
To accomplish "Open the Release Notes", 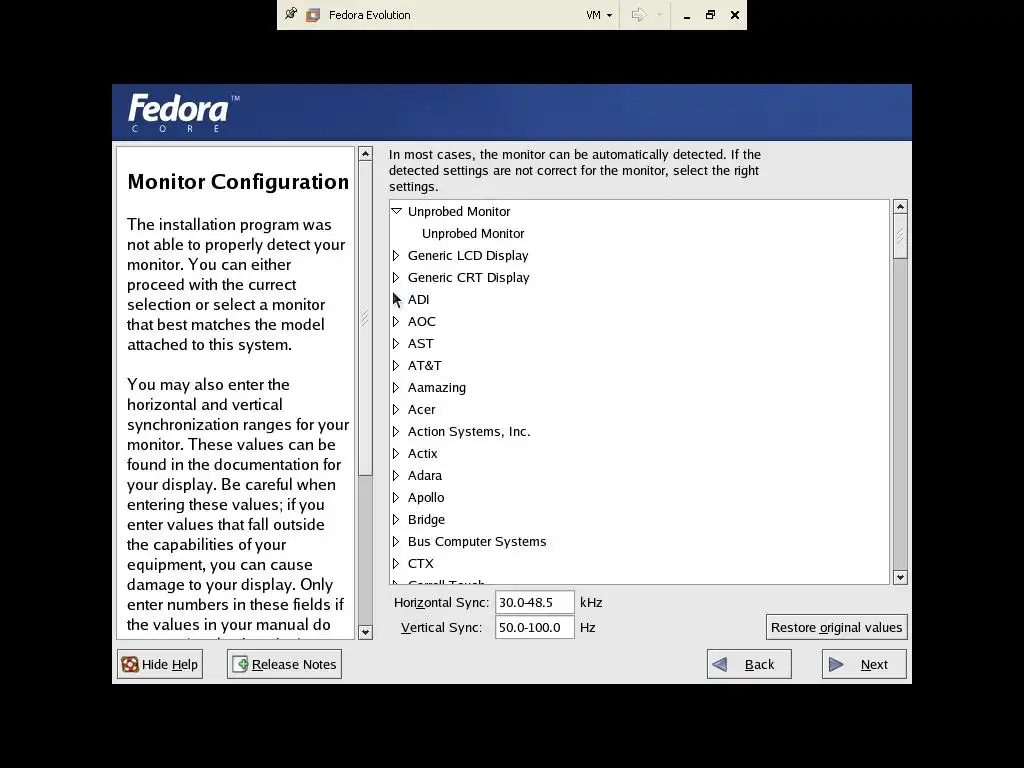I will [284, 664].
